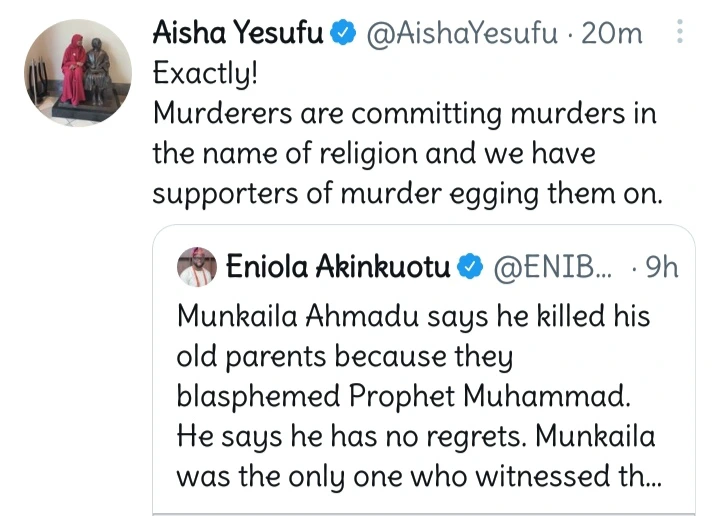Image resolution: width=720 pixels, height=516 pixels.
Task: Click "blasphemed Prophet Muhammad" line in quote
Action: coord(404,397)
